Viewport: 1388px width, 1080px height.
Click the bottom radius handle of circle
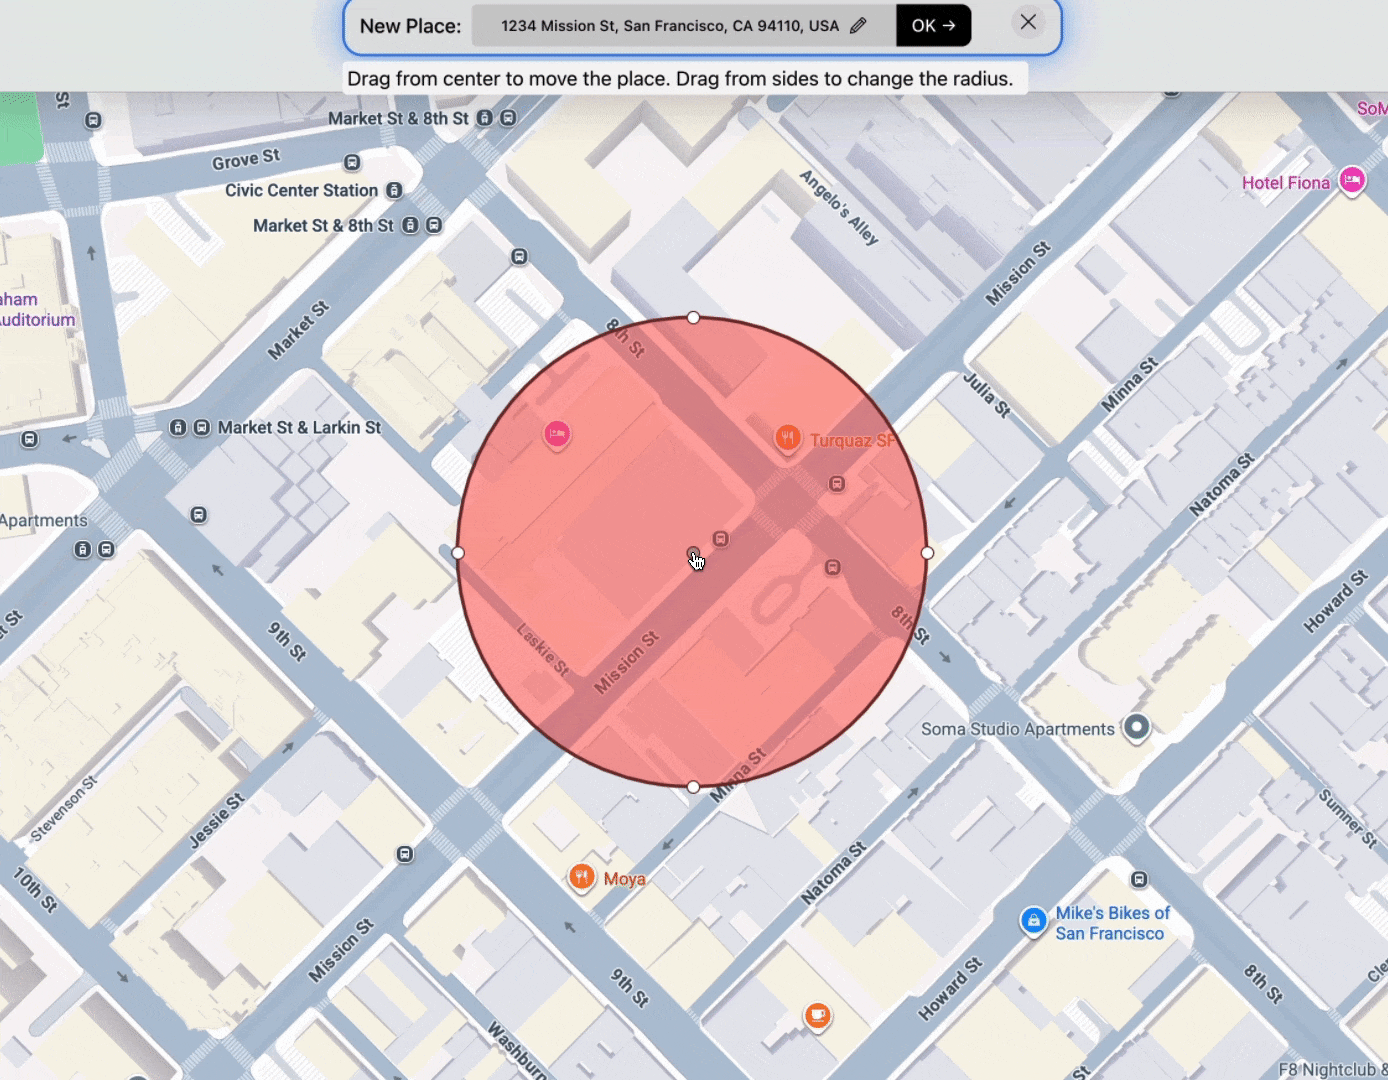pos(693,787)
